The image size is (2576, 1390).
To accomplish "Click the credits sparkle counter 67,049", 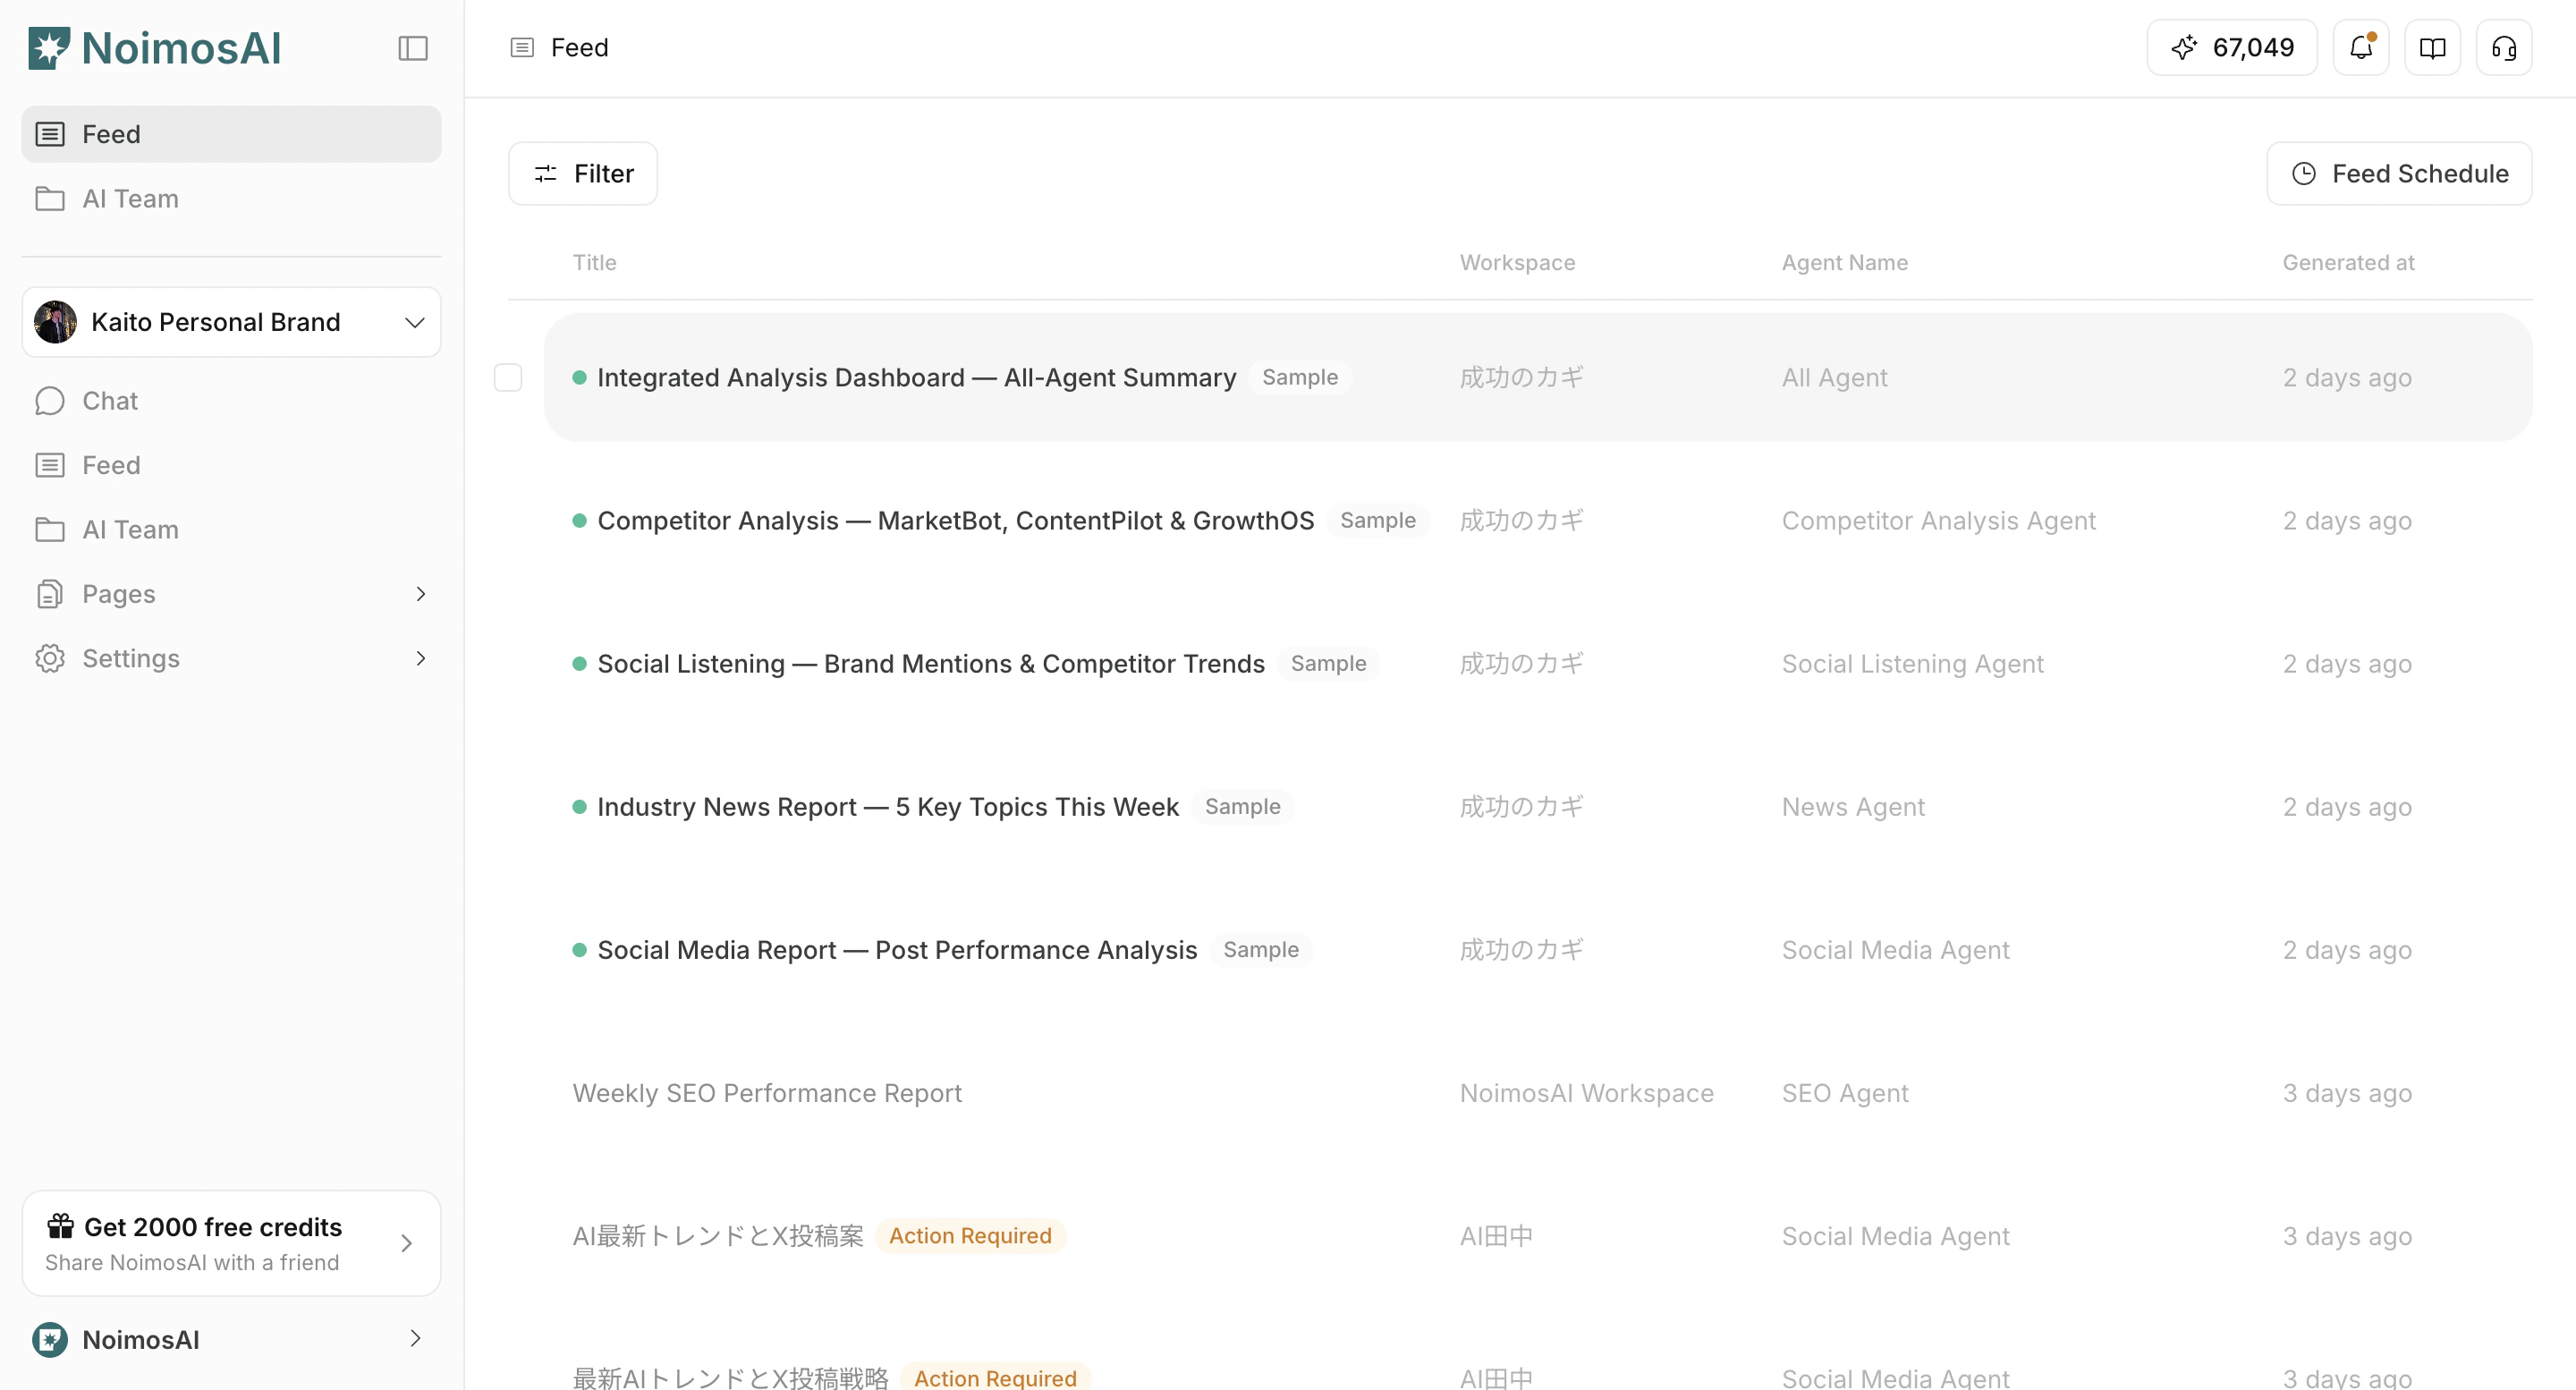I will (2231, 47).
